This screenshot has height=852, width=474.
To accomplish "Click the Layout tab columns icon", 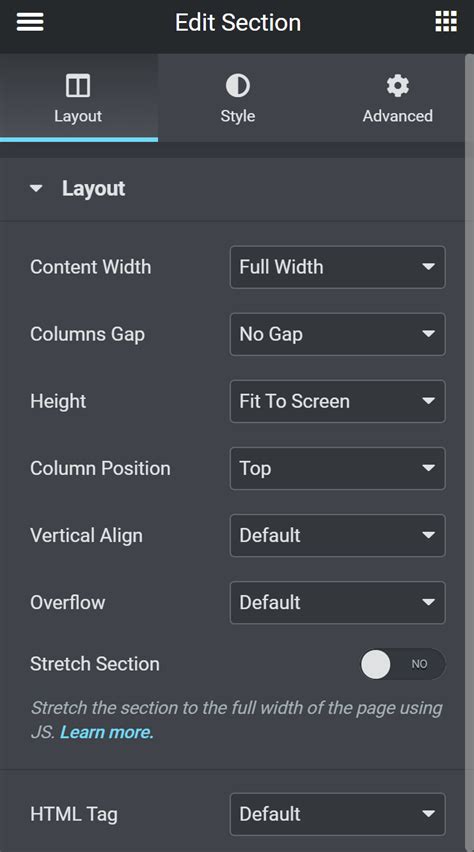I will pos(78,86).
